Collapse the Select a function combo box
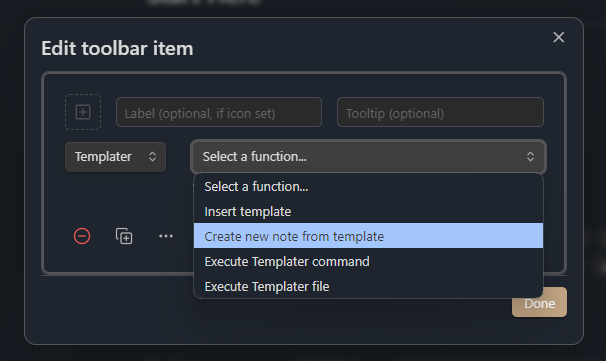 tap(368, 157)
